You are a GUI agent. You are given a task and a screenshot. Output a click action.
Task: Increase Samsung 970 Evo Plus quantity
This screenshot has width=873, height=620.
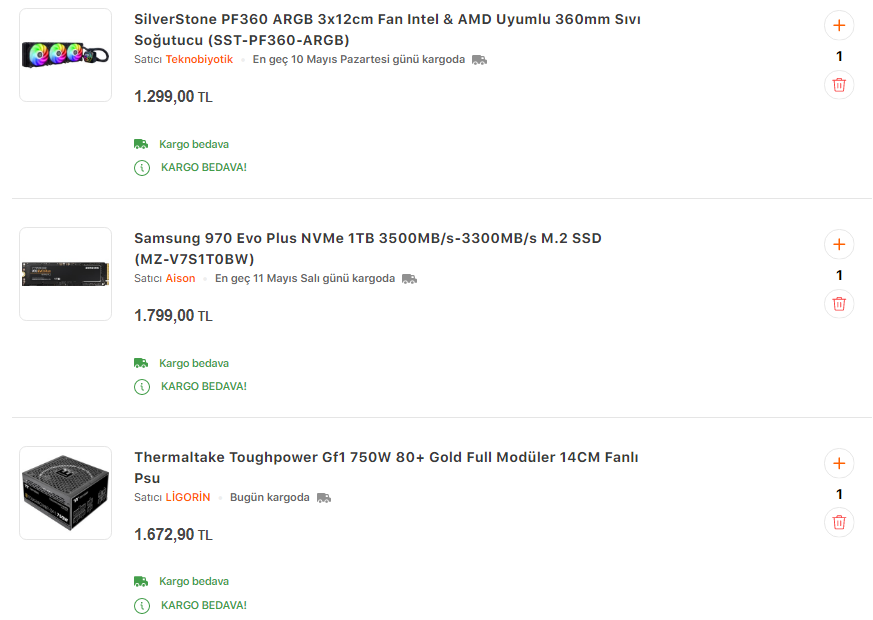point(838,244)
